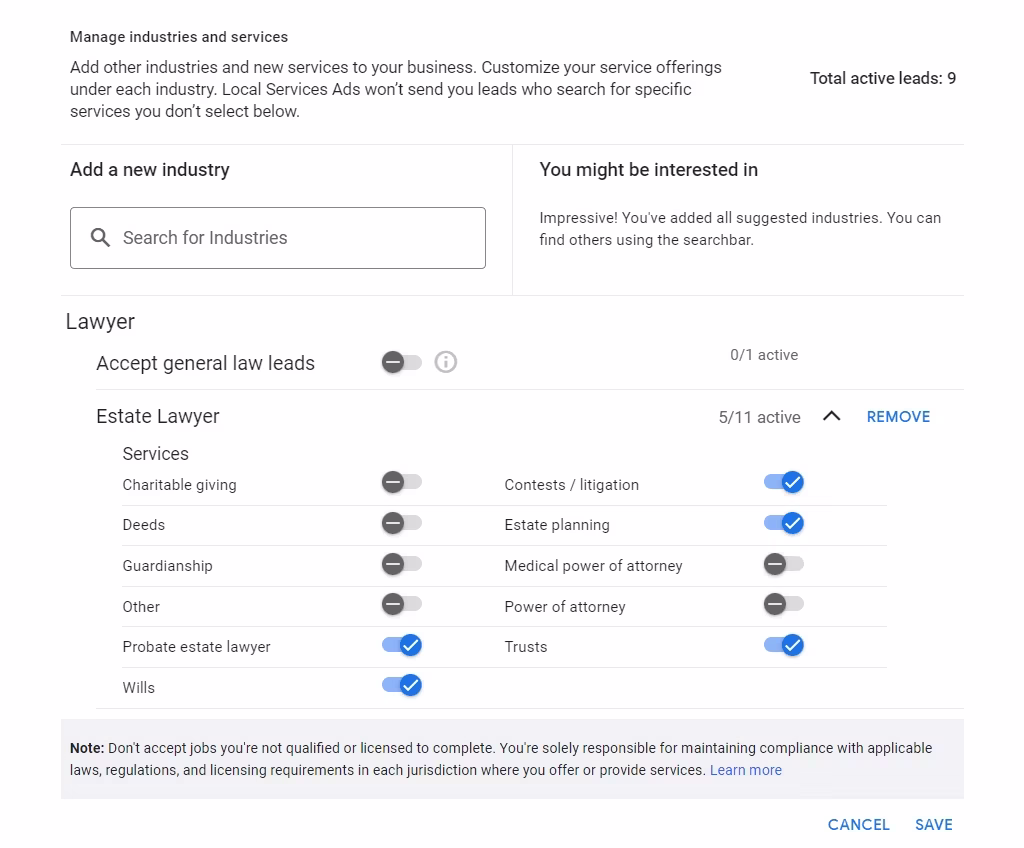The width and height of the screenshot is (1024, 848).
Task: Click the '5/11 active' count
Action: pyautogui.click(x=760, y=417)
